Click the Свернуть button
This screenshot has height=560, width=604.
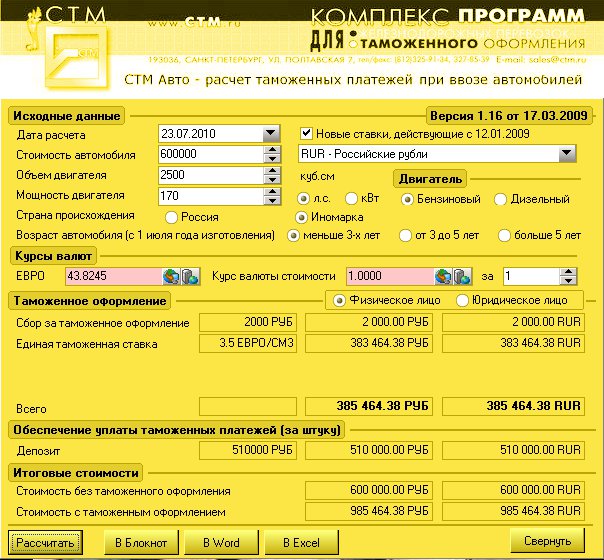pyautogui.click(x=547, y=541)
